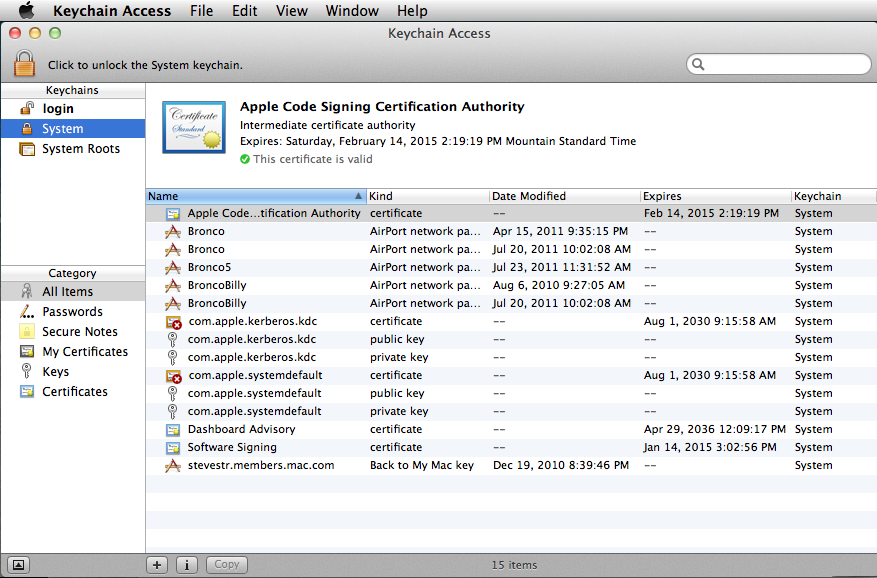Select the Dashboard Advisory certificate icon

(x=173, y=430)
